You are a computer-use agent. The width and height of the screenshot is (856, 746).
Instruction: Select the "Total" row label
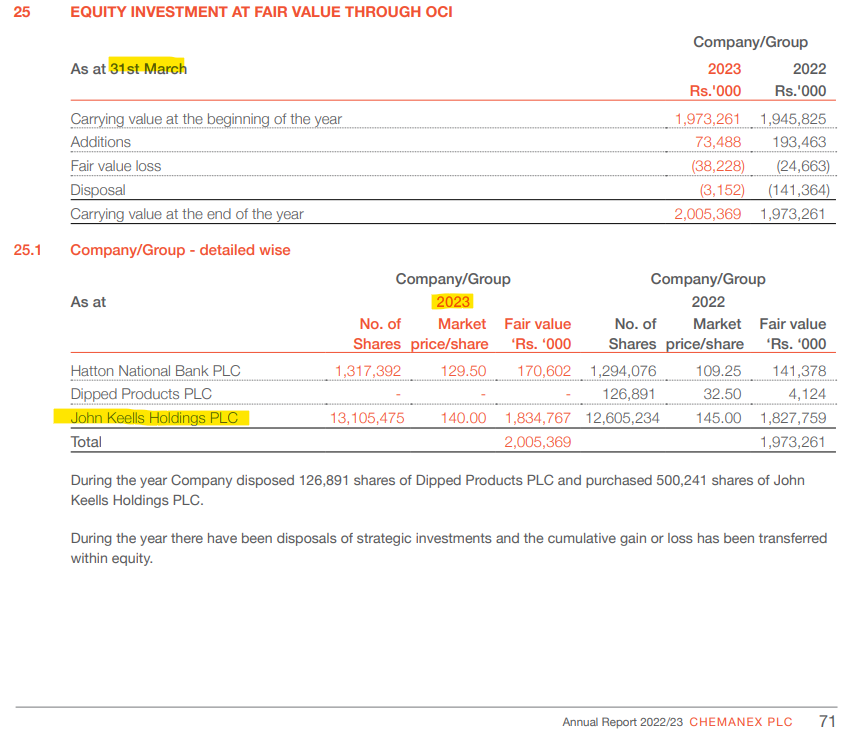pos(86,442)
